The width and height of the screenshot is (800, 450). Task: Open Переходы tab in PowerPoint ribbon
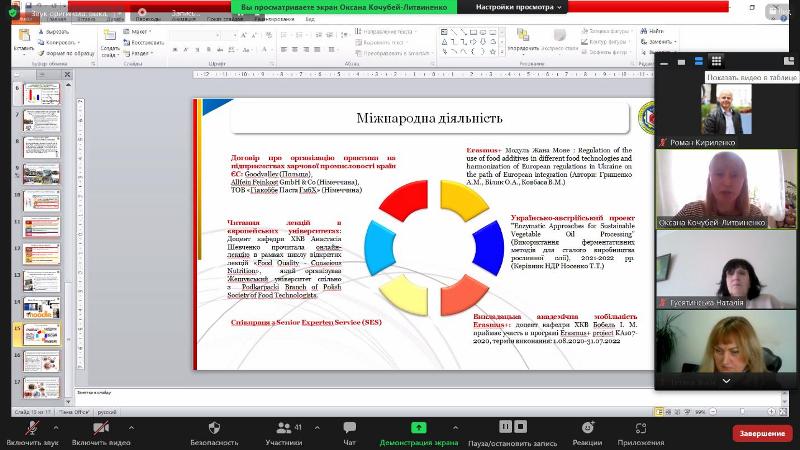tap(148, 18)
